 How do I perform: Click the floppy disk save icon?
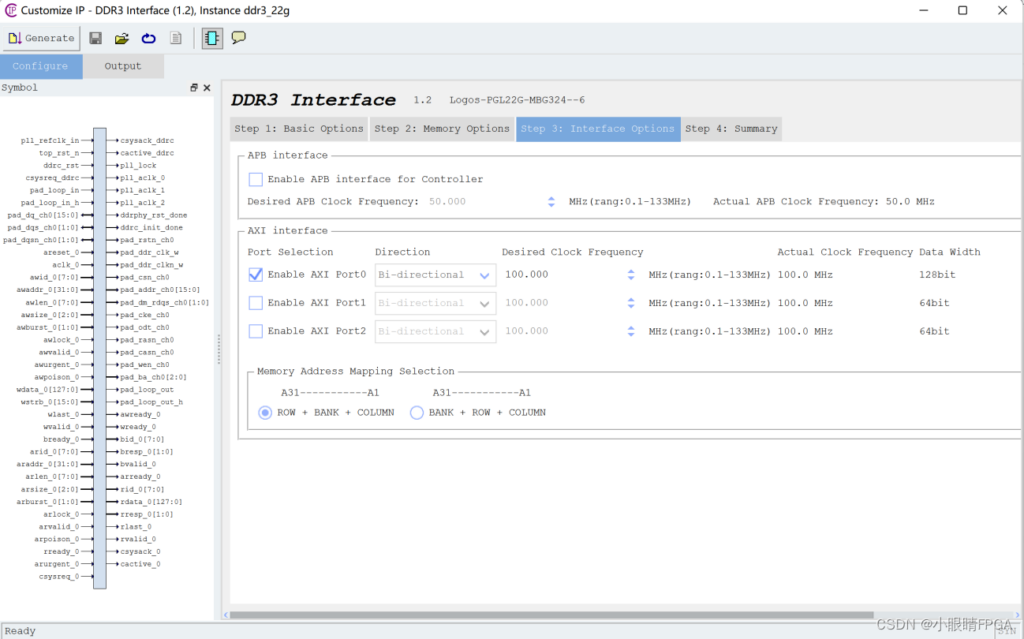[95, 38]
